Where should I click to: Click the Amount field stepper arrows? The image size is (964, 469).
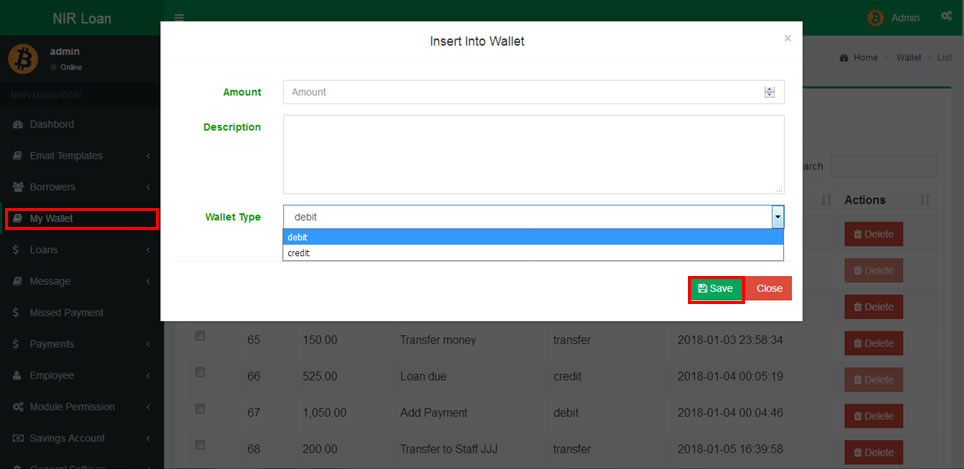tap(769, 92)
